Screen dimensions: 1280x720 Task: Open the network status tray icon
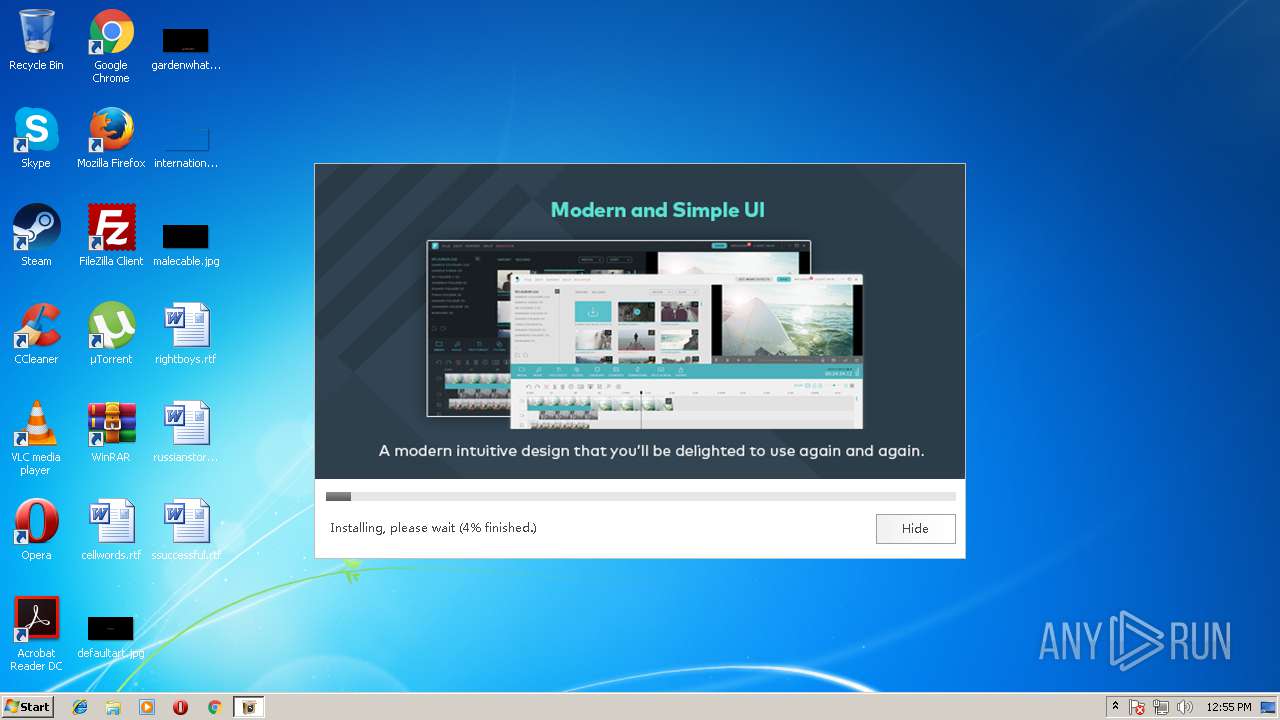point(1161,707)
